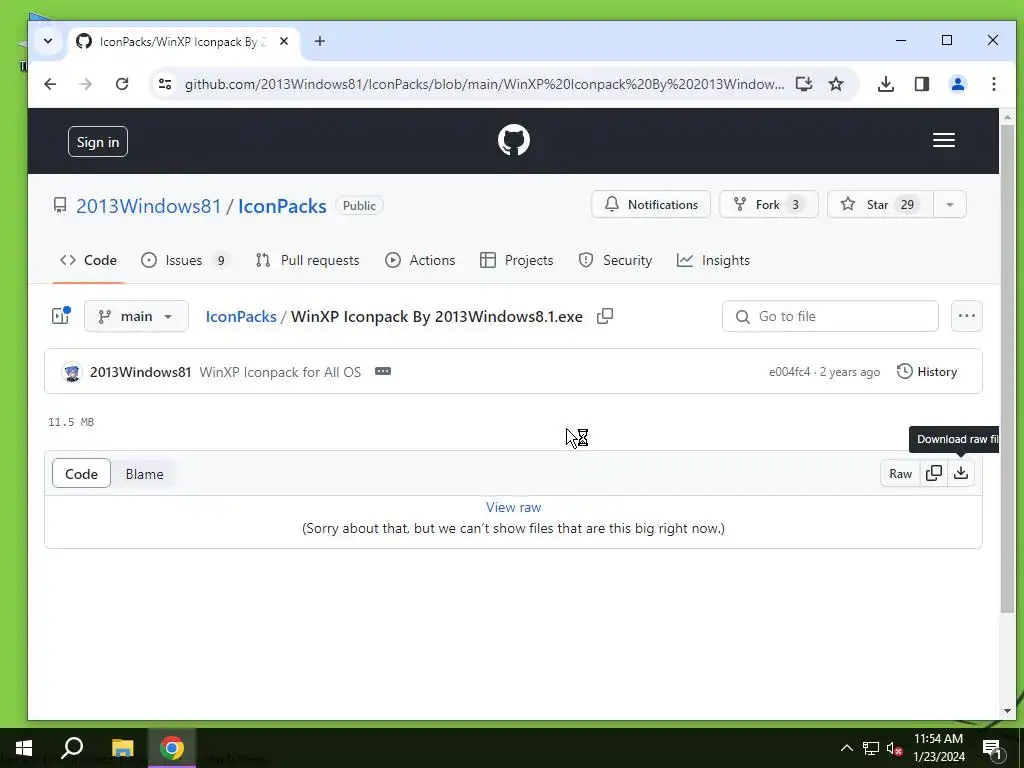
Task: Open the Projects tab
Action: [x=517, y=260]
